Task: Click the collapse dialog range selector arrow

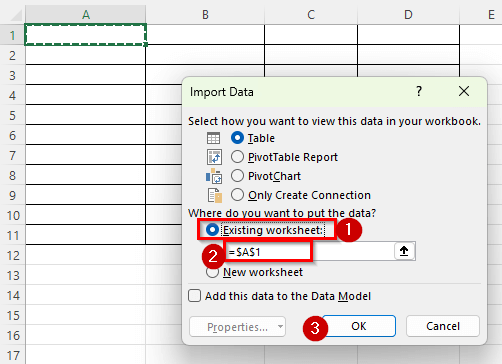Action: pyautogui.click(x=404, y=251)
